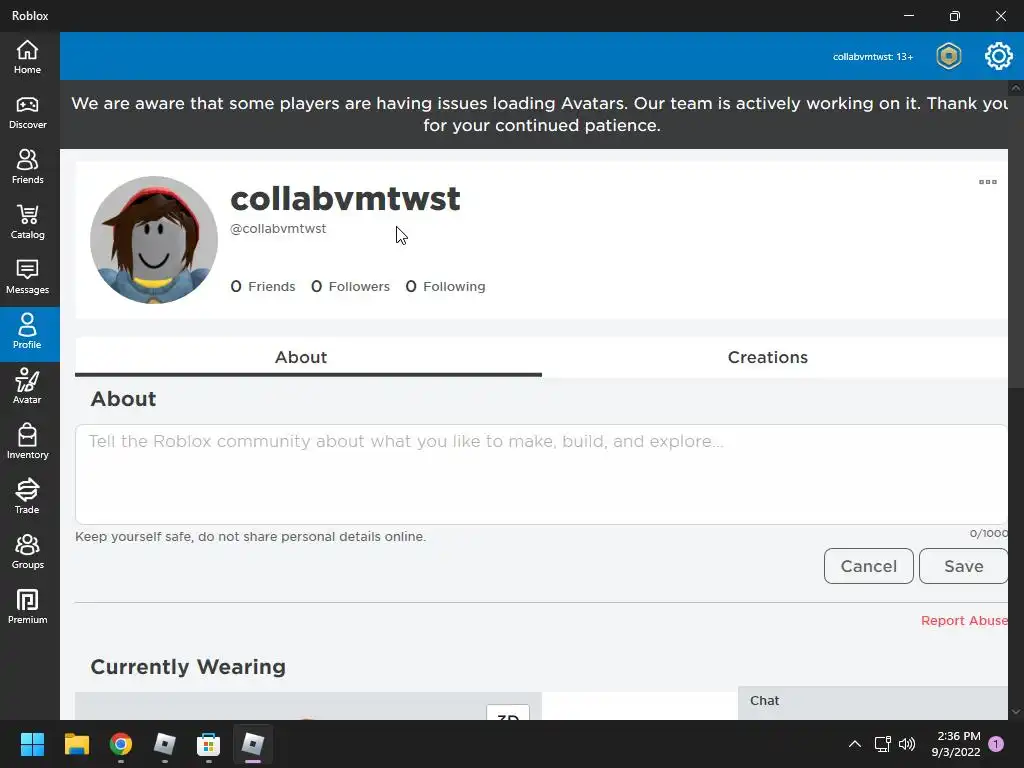Open the Windows Start menu

32,744
